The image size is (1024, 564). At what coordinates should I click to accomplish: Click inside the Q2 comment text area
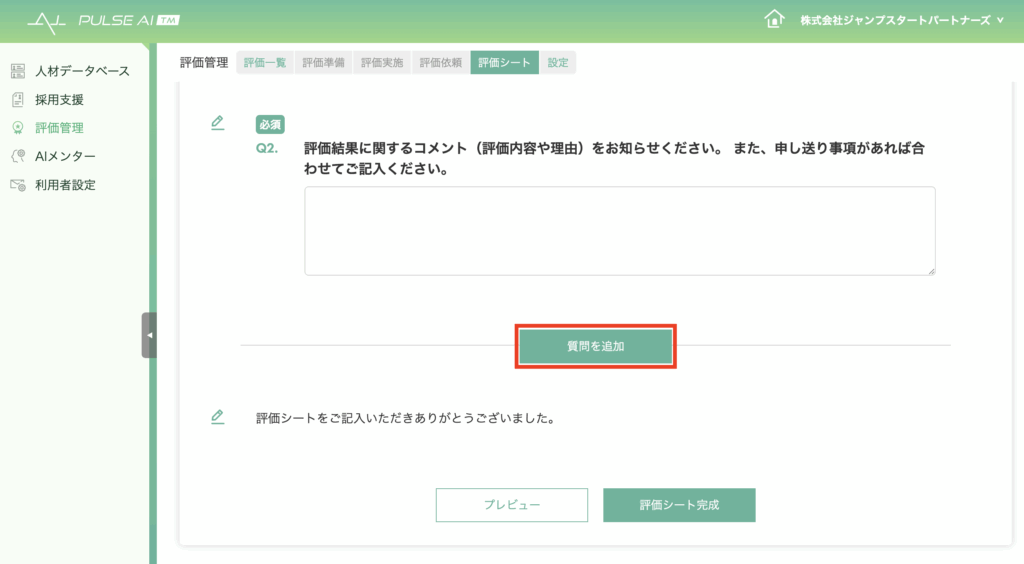[620, 231]
